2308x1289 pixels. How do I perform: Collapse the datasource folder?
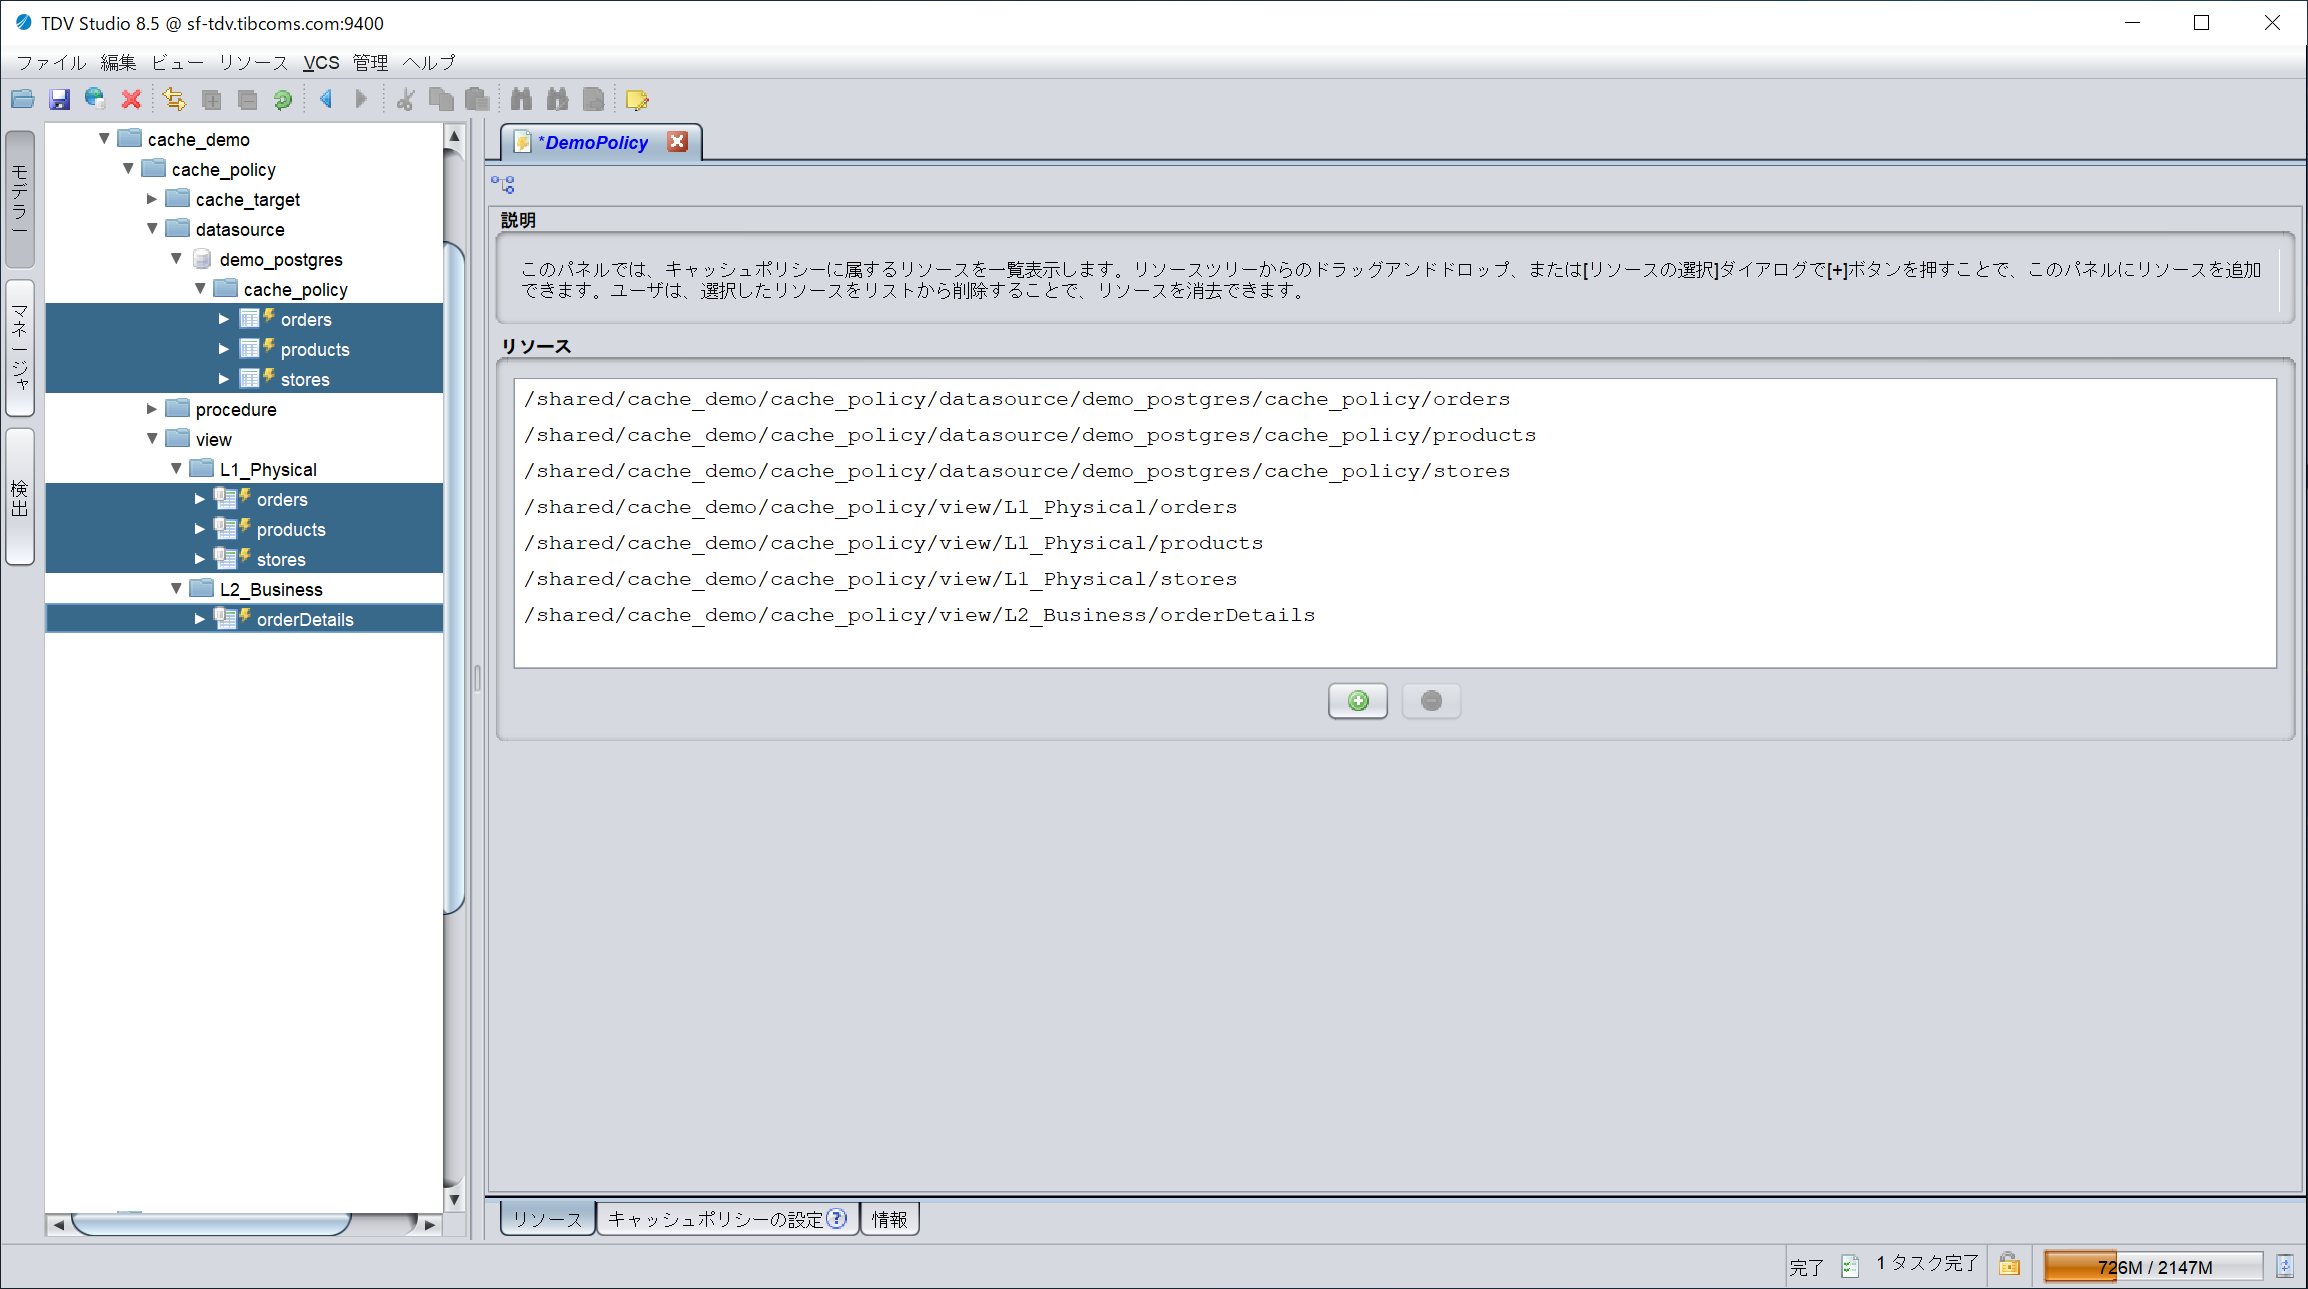(x=152, y=229)
